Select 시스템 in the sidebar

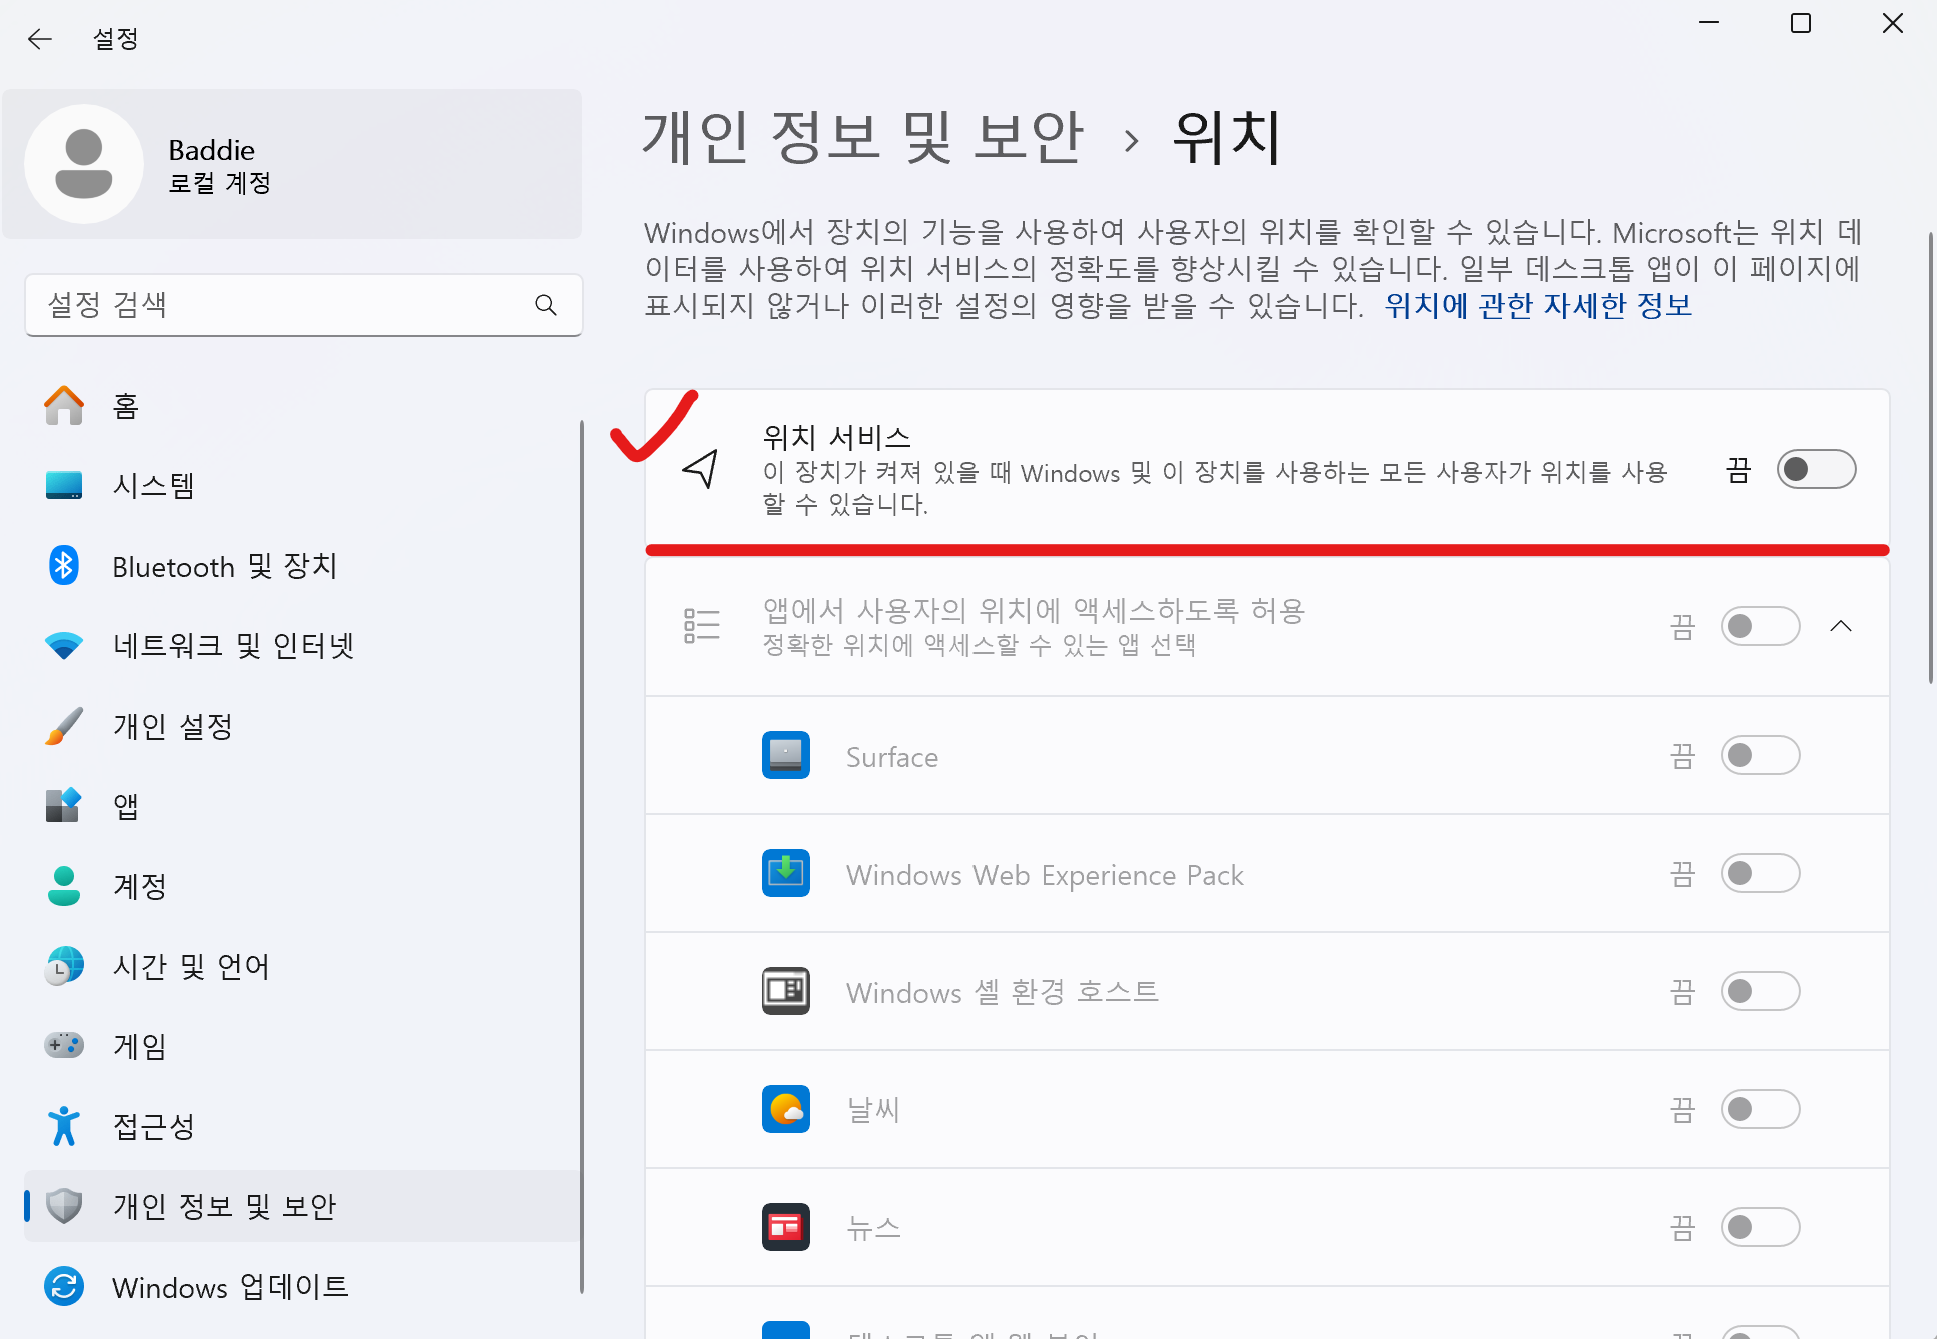153,486
